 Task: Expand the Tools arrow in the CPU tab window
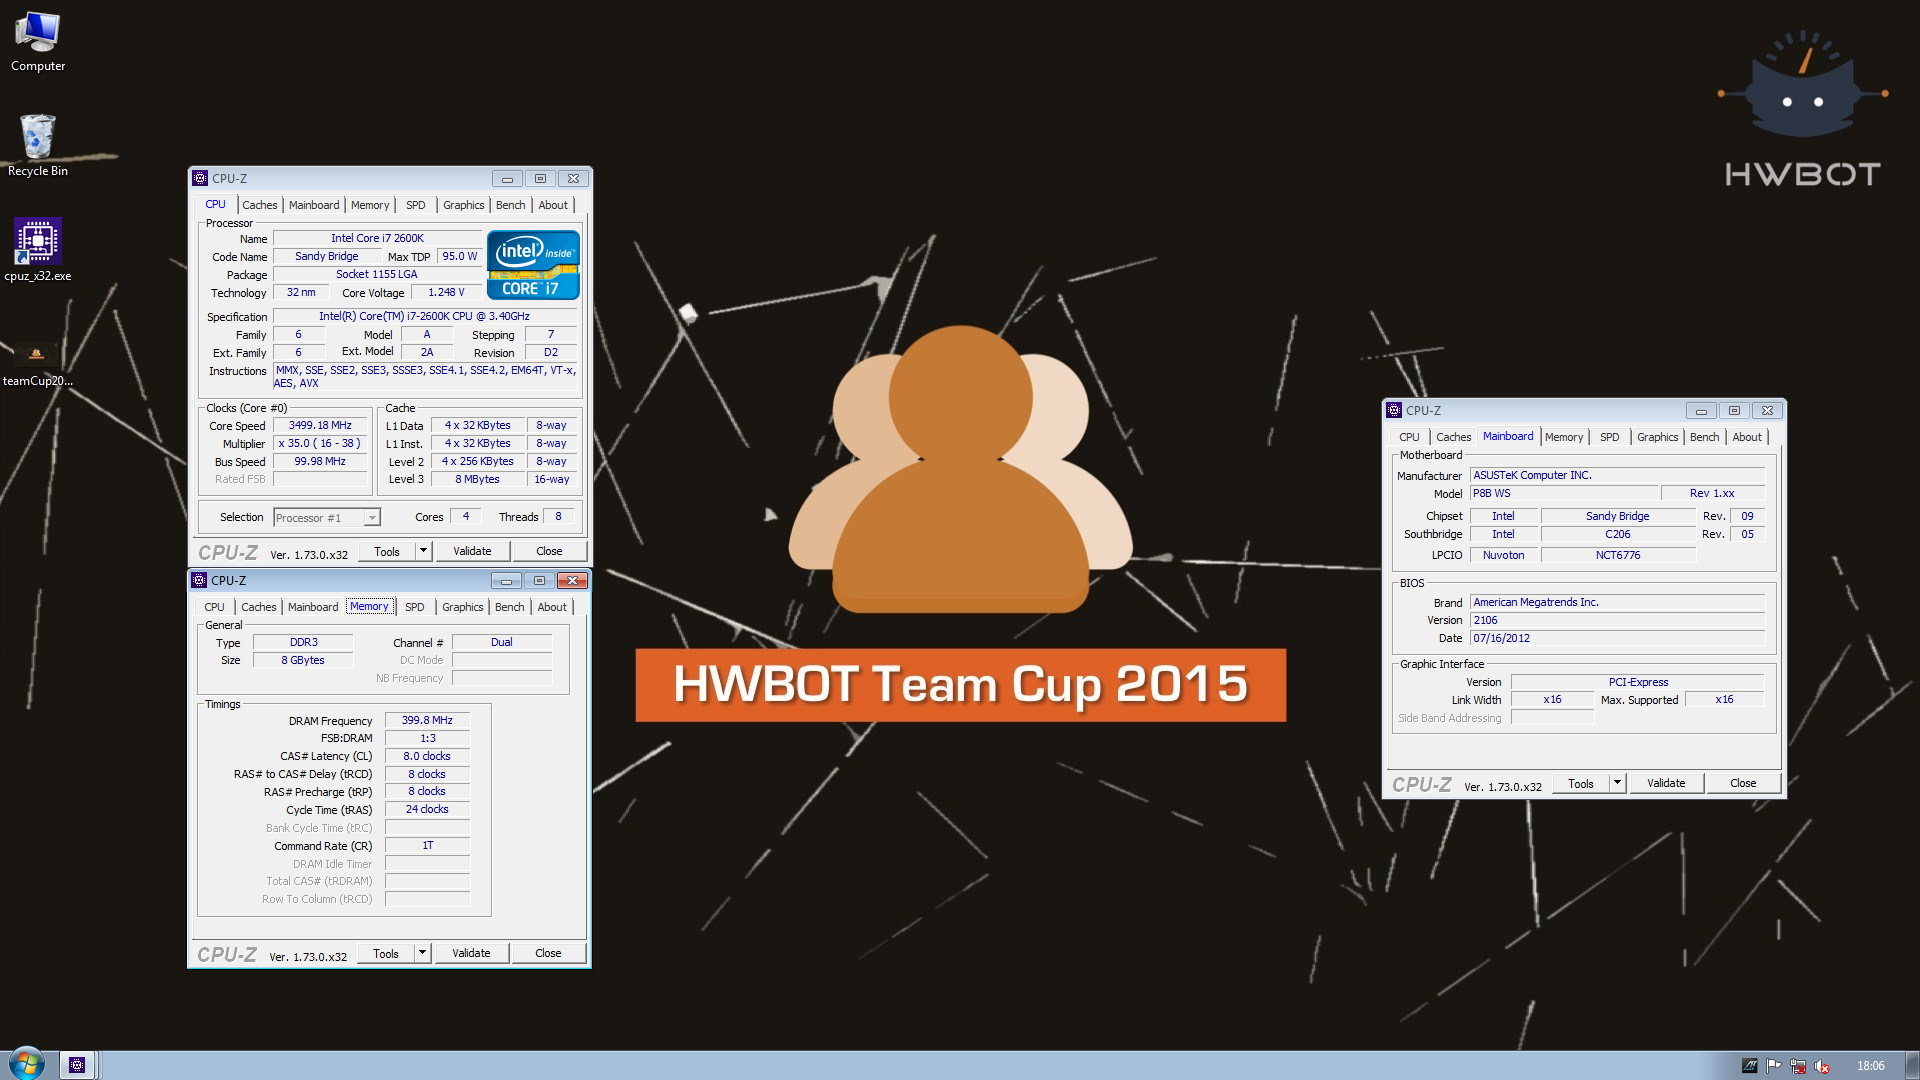click(423, 551)
